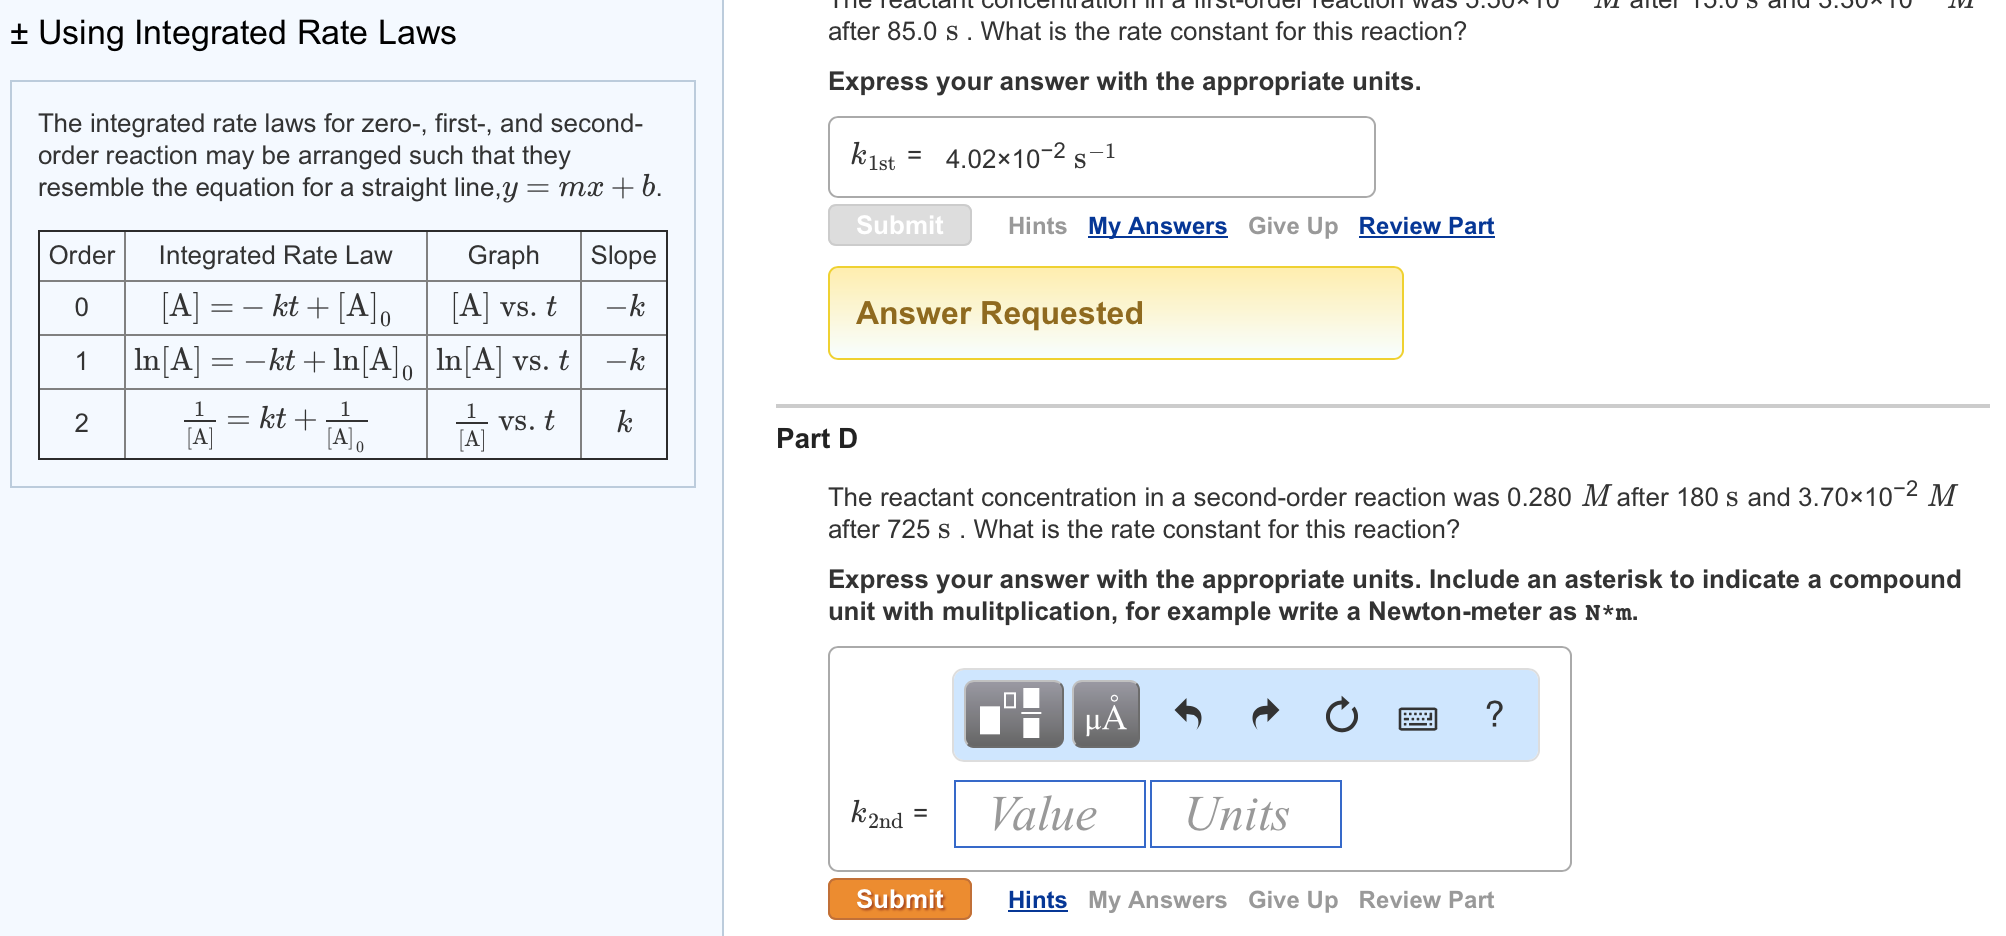
Task: Collapse the Using Integrated Rate Laws section
Action: click(20, 32)
